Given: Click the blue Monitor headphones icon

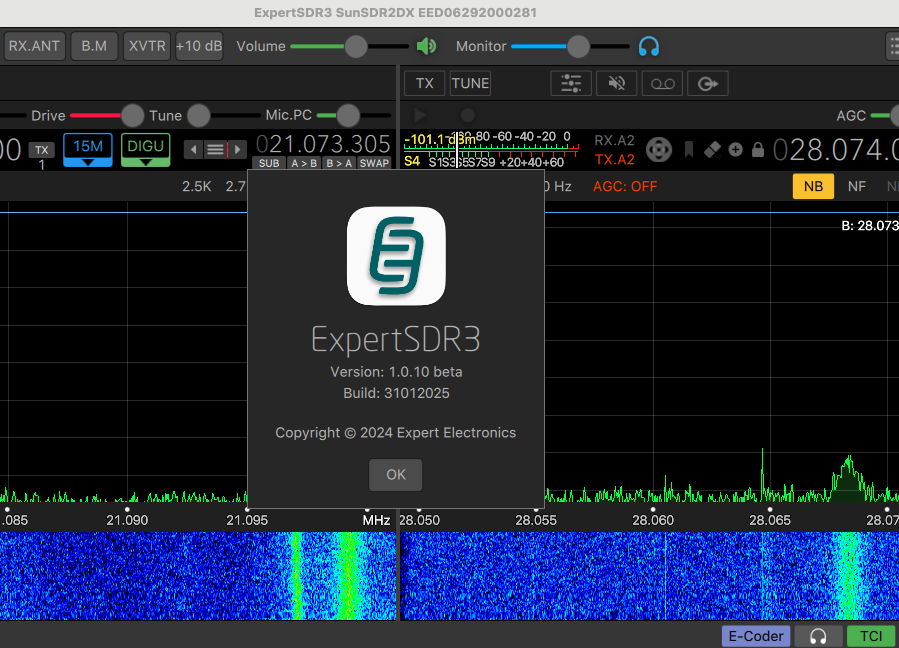Looking at the screenshot, I should tap(649, 46).
